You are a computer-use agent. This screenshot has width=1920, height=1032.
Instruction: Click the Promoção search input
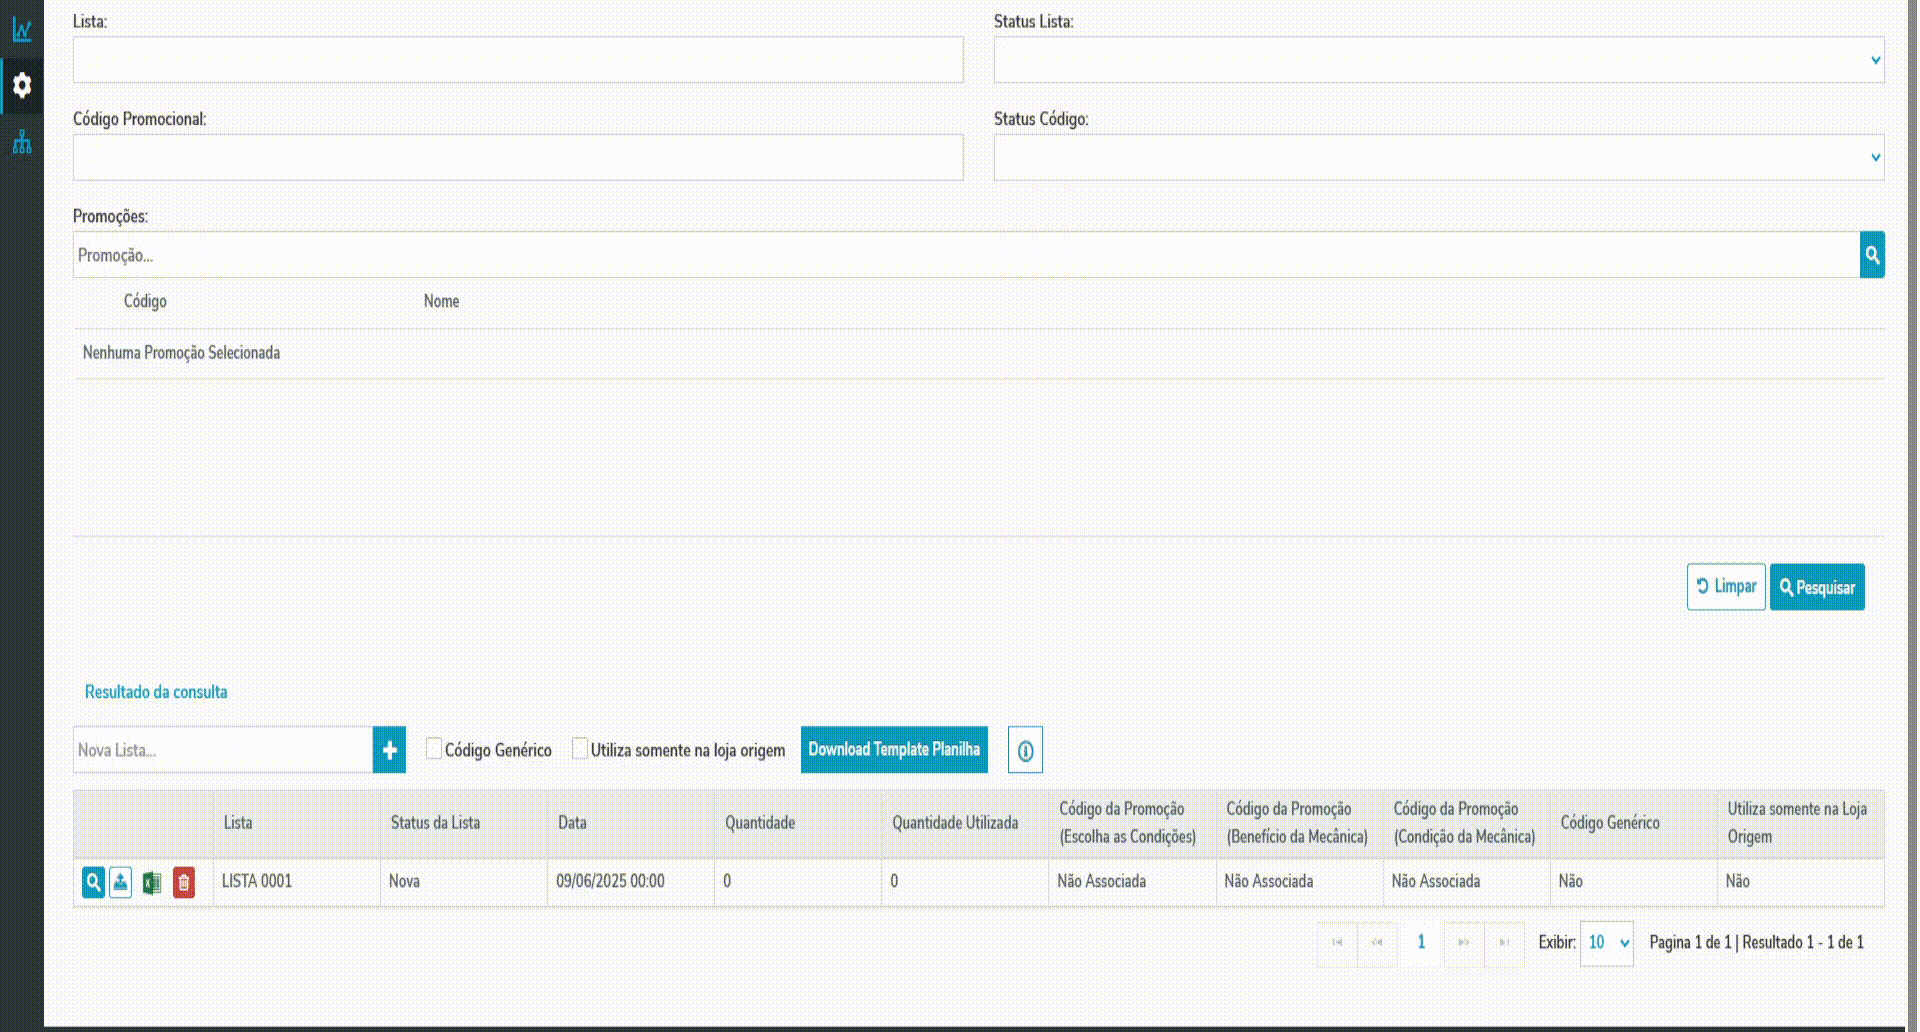coord(966,255)
